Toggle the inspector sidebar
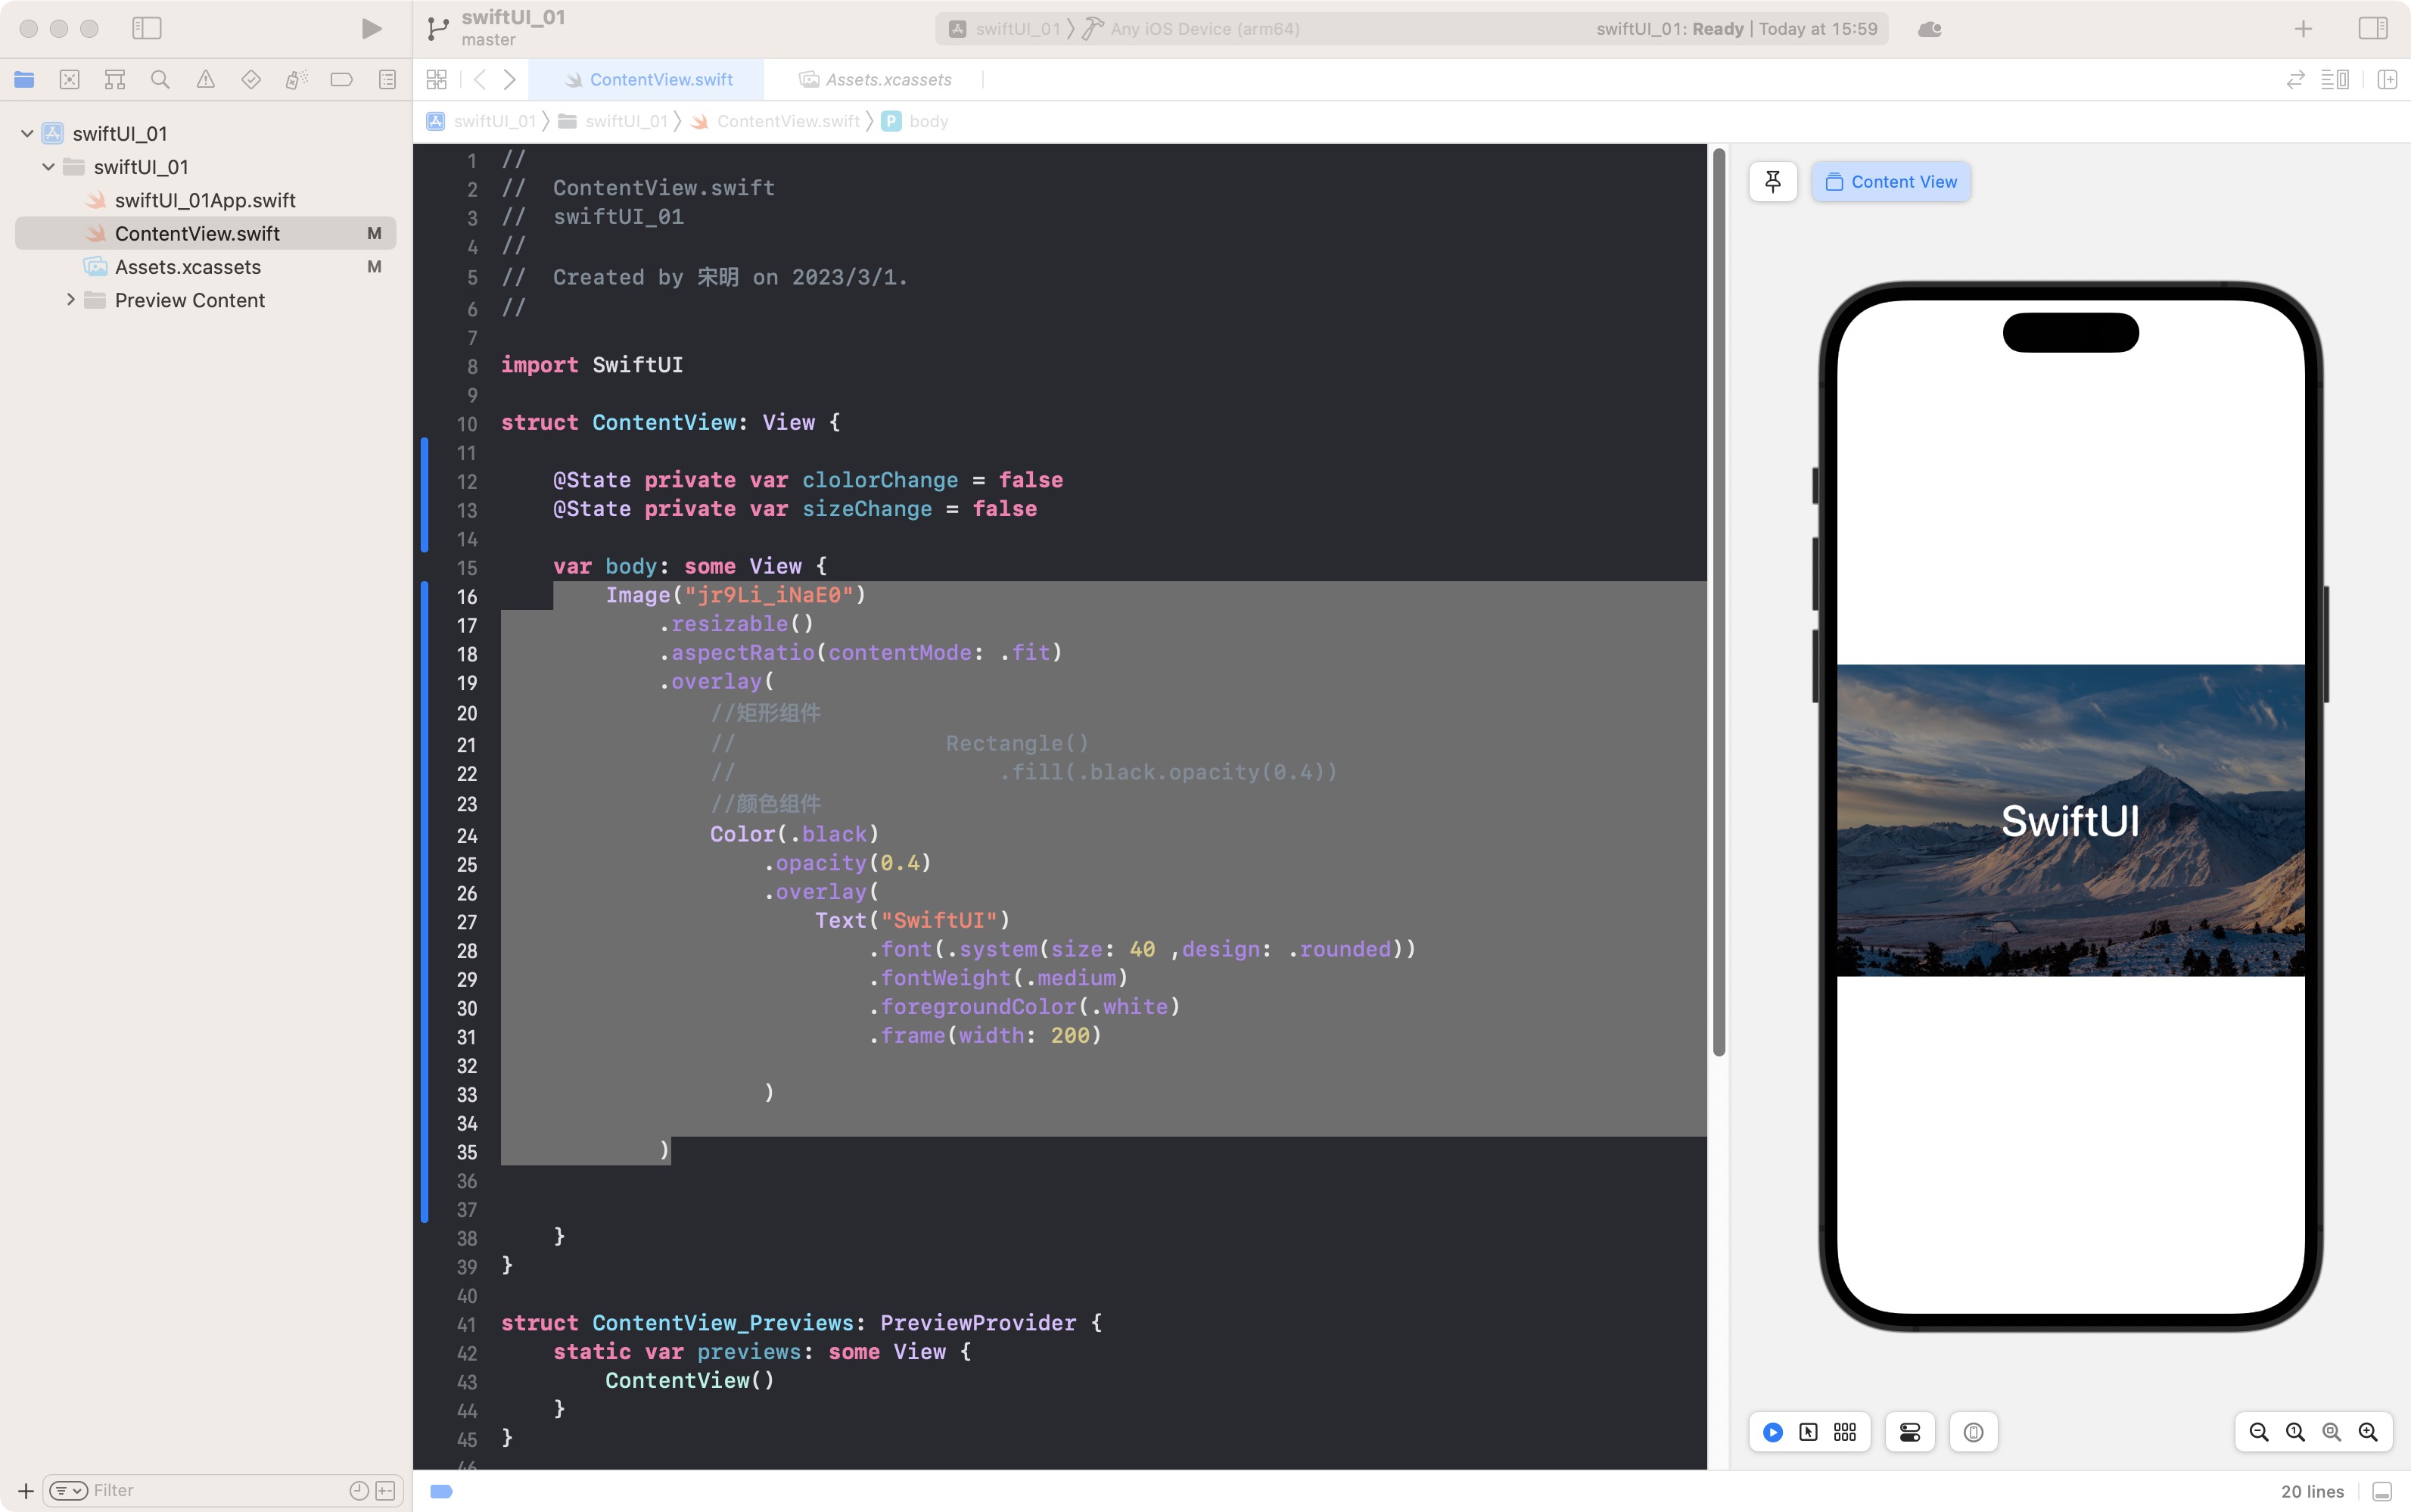 click(2372, 28)
